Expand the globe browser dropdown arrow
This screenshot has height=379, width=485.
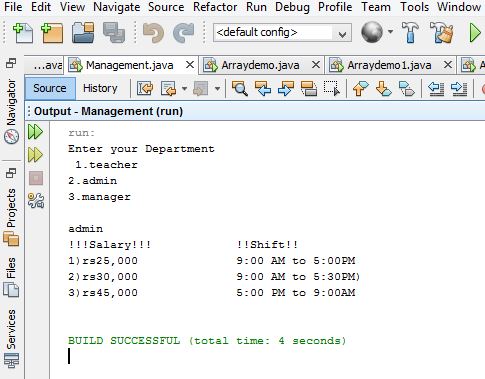tap(390, 32)
